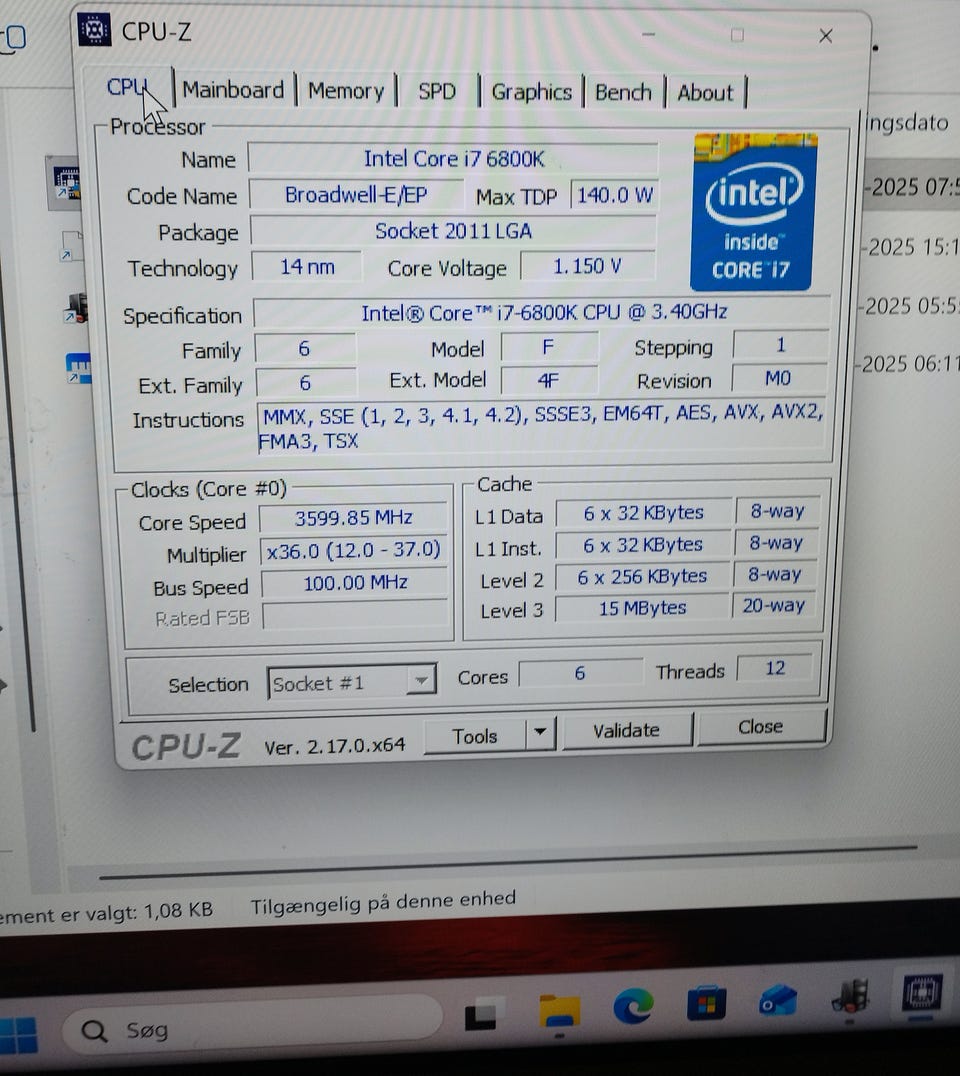Click the Core Speed value 3599.85 MHz
This screenshot has height=1076, width=960.
[353, 517]
